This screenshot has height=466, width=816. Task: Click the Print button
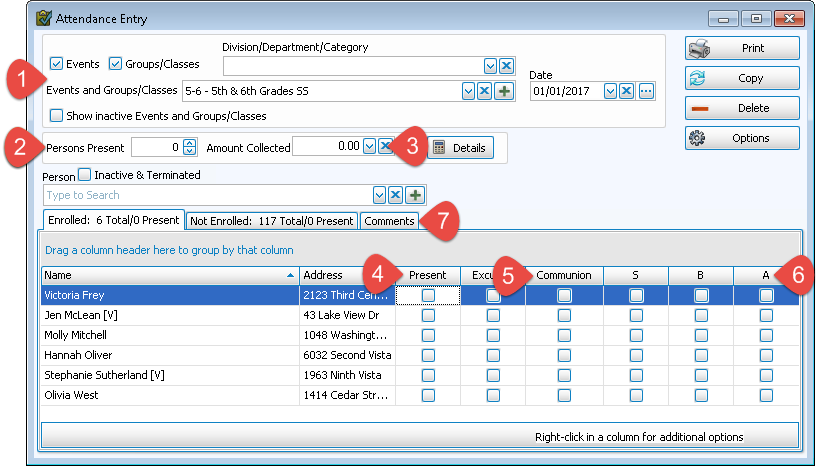[x=741, y=48]
